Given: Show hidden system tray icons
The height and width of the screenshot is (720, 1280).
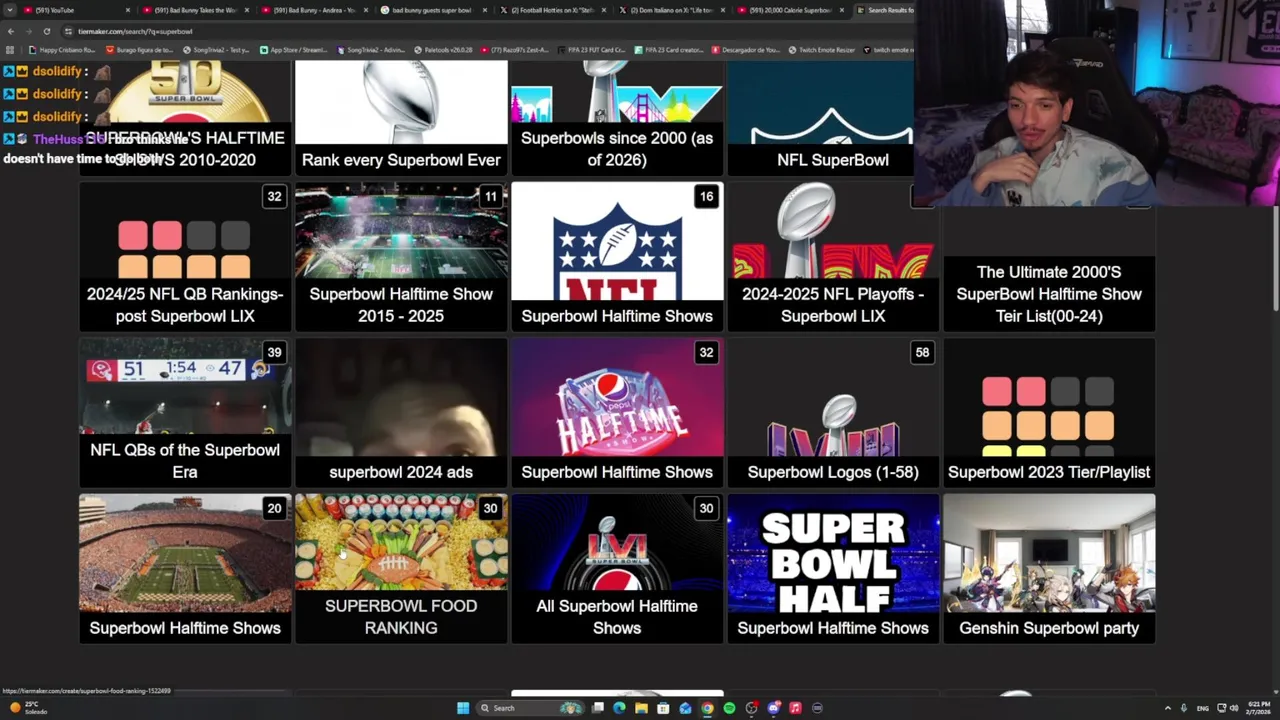Looking at the screenshot, I should [1167, 708].
